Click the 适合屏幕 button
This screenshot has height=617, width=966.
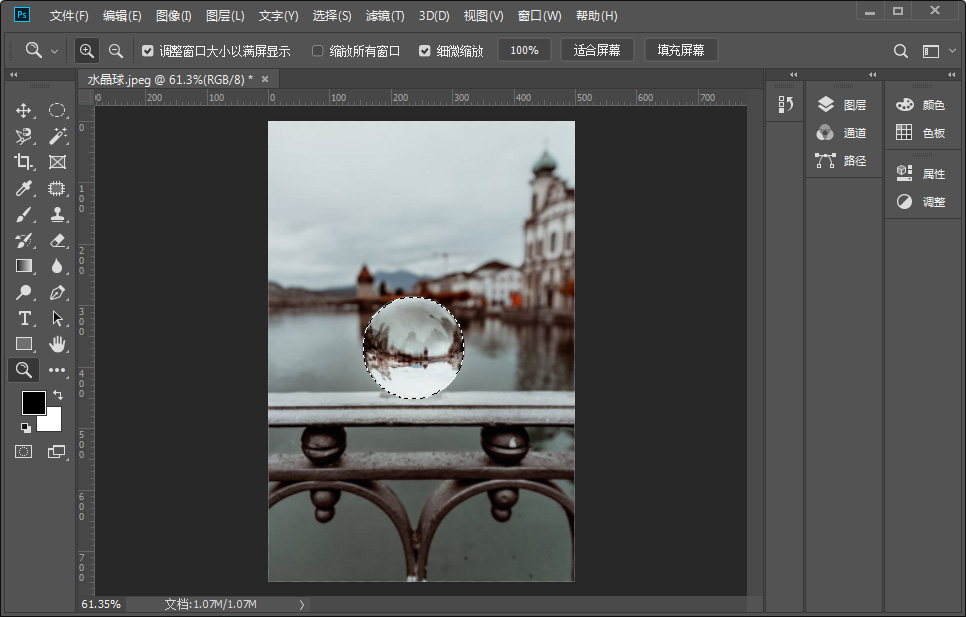point(597,50)
